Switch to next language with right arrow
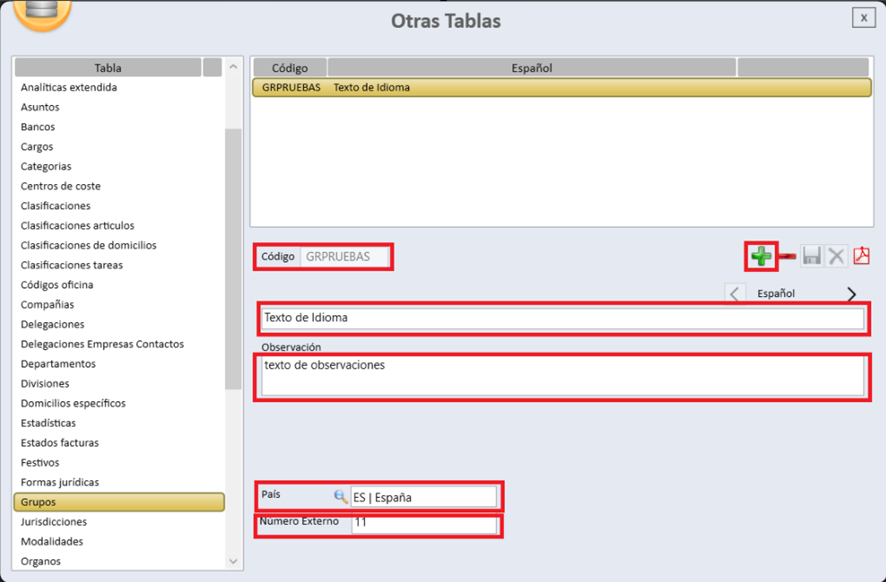The image size is (886, 582). click(x=852, y=295)
